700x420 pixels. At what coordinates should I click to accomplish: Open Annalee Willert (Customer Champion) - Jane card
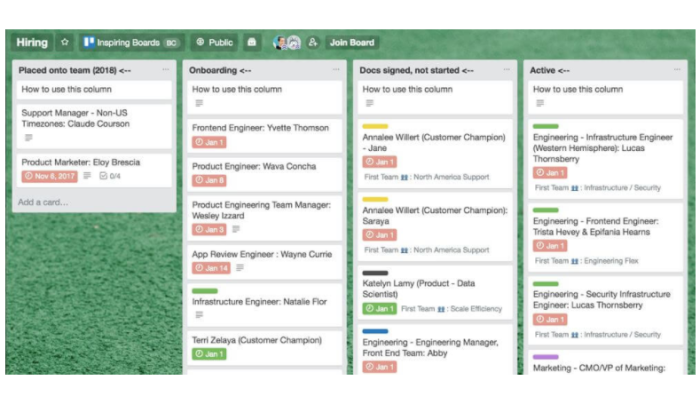(x=435, y=154)
